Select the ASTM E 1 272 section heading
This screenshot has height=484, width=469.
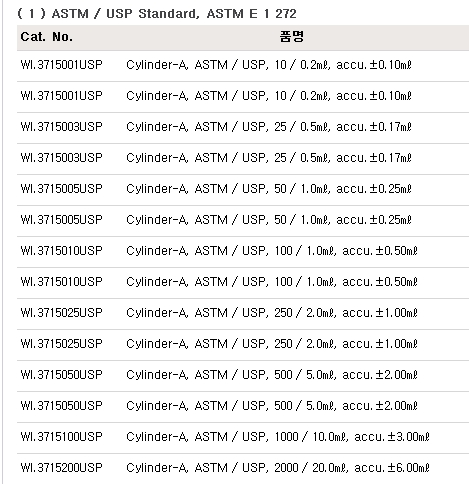point(157,14)
